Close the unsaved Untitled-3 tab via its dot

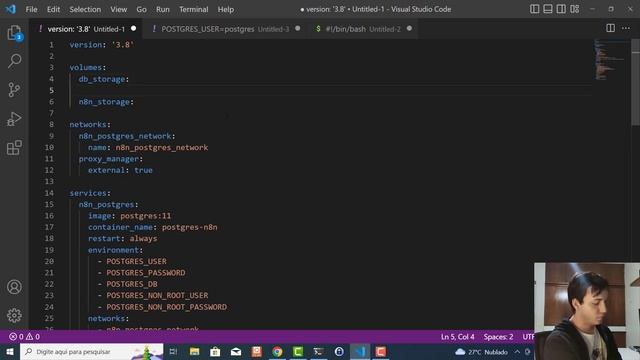point(298,29)
